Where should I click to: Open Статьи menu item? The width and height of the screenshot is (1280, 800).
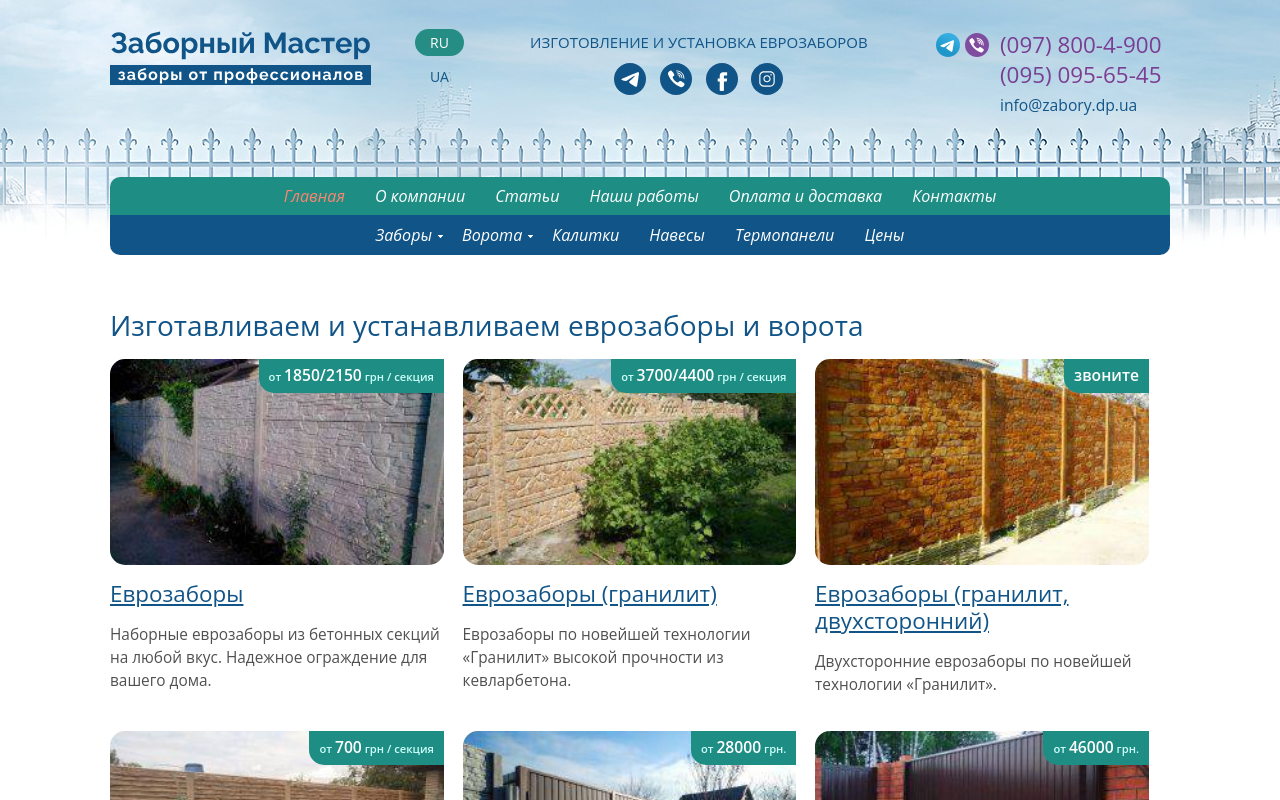click(527, 196)
